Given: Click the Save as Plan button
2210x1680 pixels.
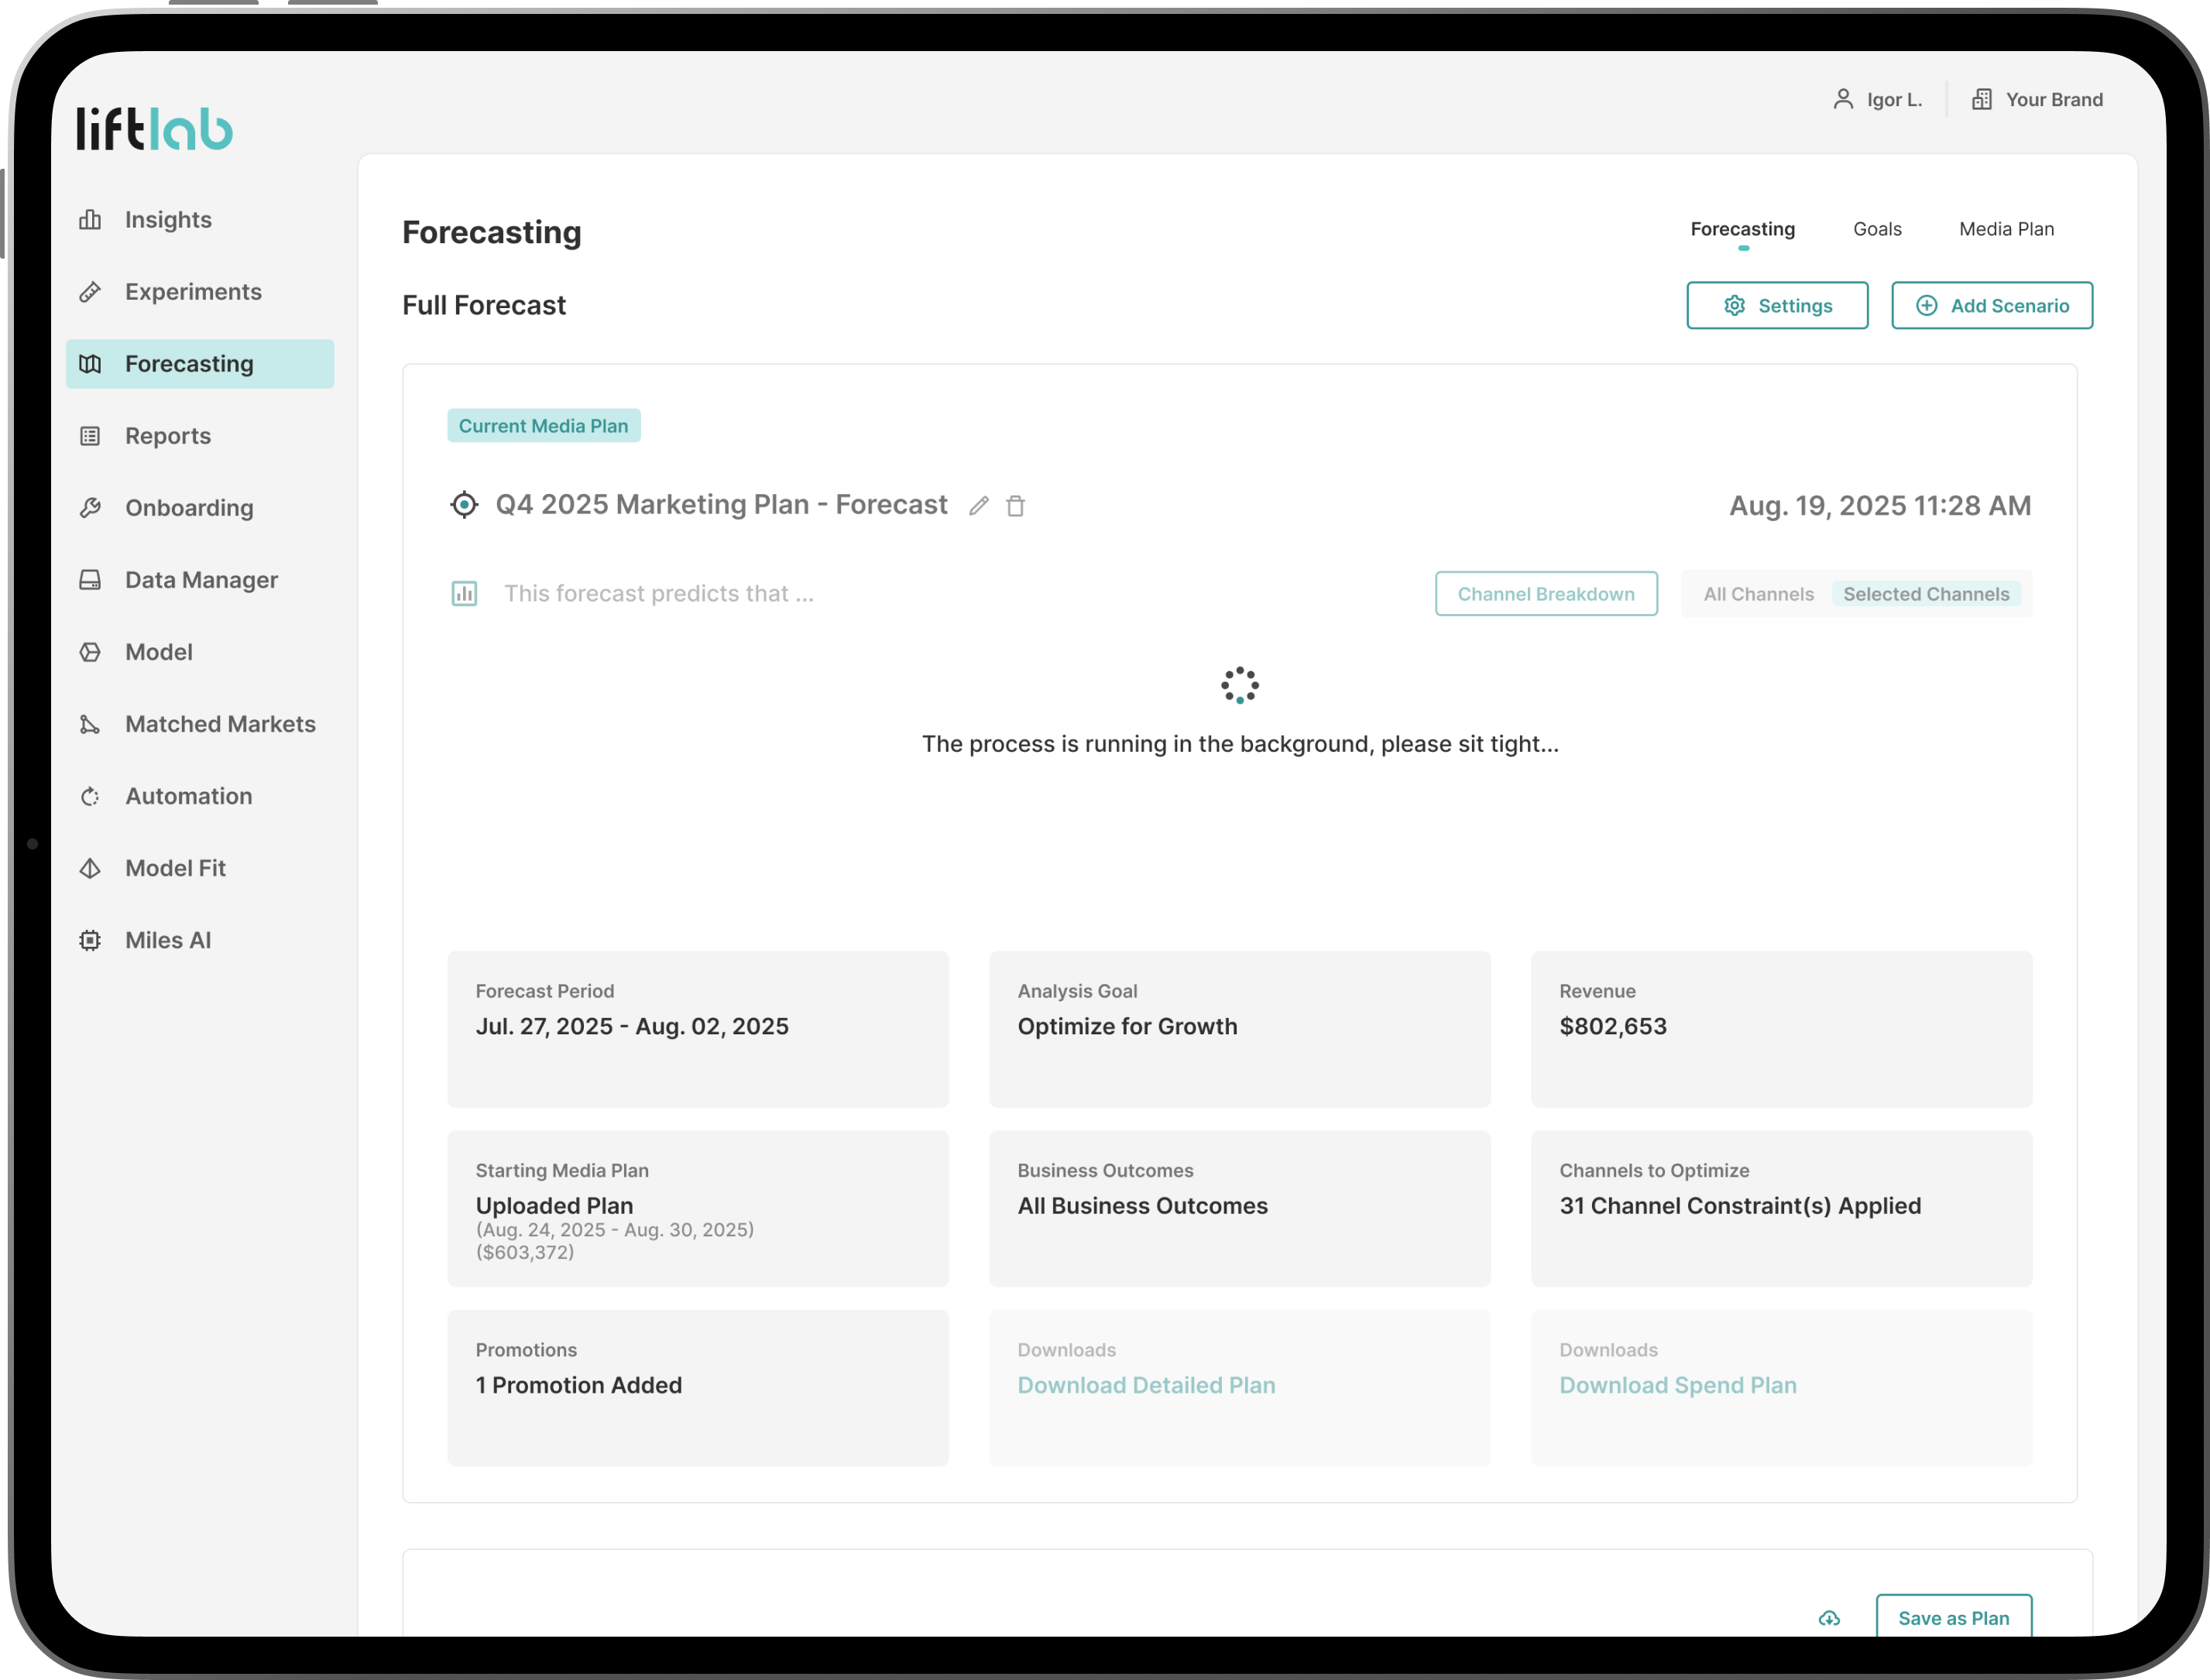Looking at the screenshot, I should click(x=1953, y=1618).
